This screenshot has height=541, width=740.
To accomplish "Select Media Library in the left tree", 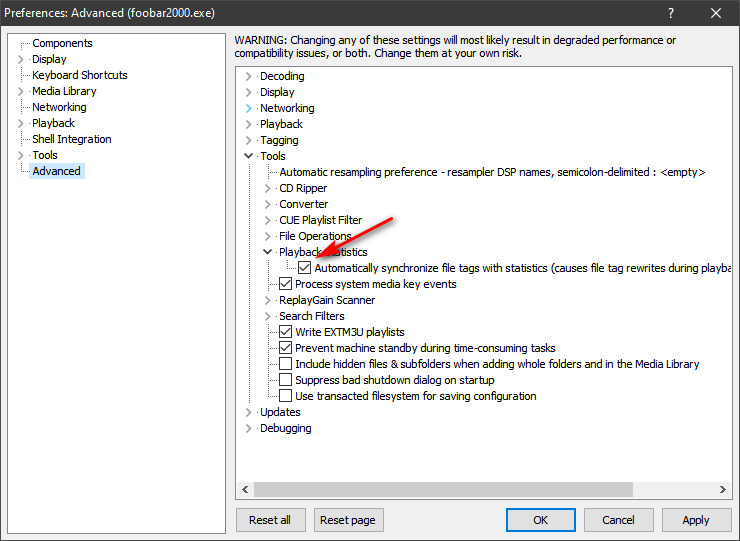I will coord(64,91).
